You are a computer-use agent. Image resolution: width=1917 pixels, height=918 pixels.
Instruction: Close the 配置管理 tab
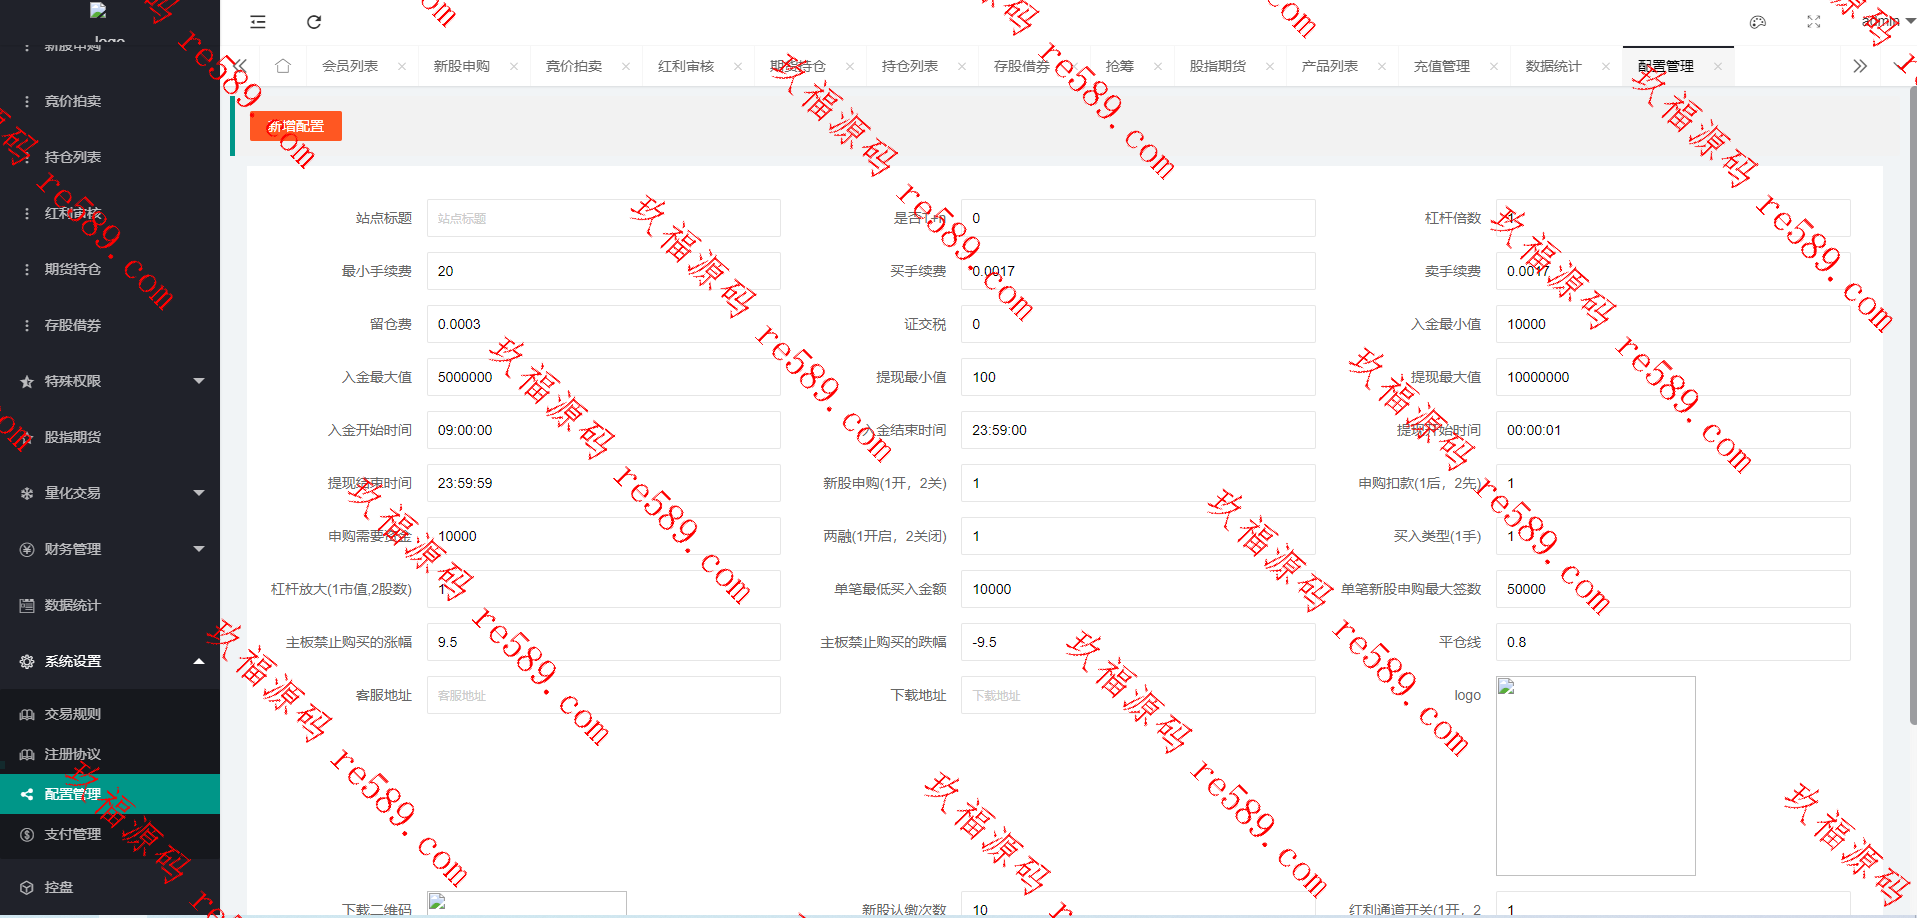tap(1718, 67)
